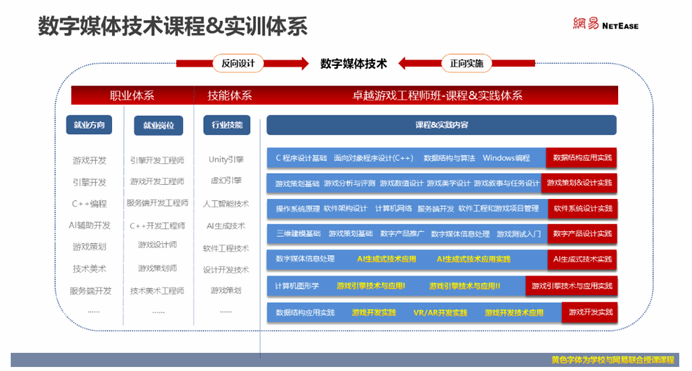Click the red 游戏引擎技术与应用实践 box
Viewport: 692px width, 371px height.
tap(572, 286)
